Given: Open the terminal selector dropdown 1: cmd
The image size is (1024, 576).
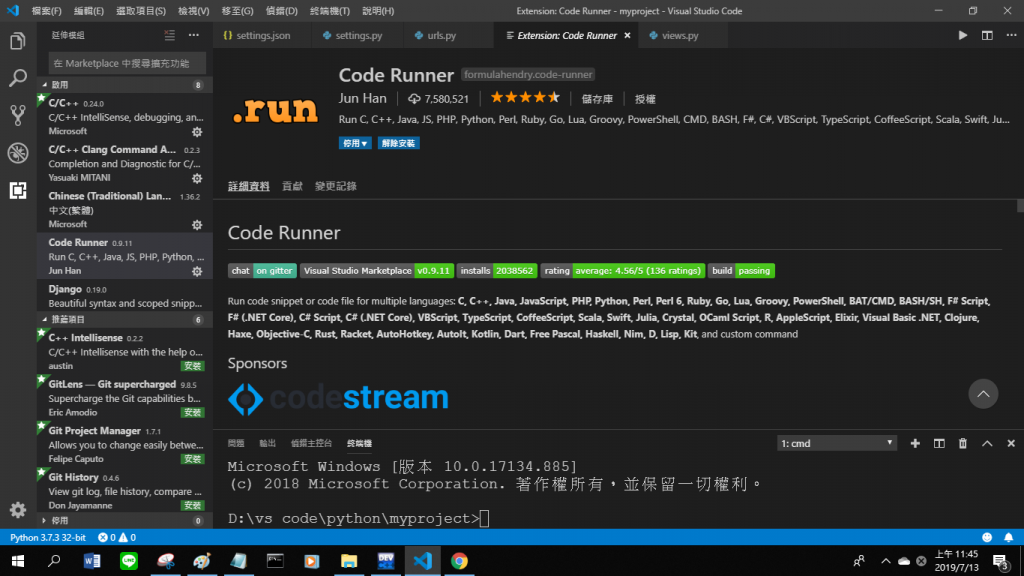Looking at the screenshot, I should 837,443.
